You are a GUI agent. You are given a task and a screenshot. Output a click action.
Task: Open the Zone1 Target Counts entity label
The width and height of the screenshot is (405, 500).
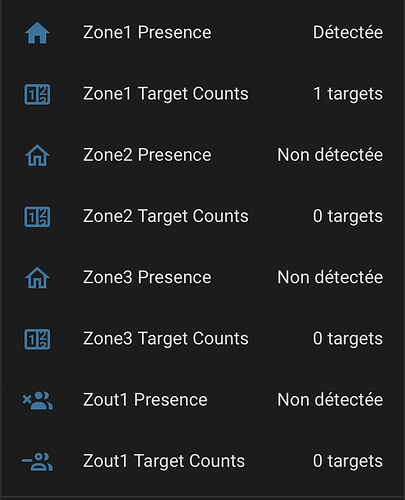click(166, 94)
